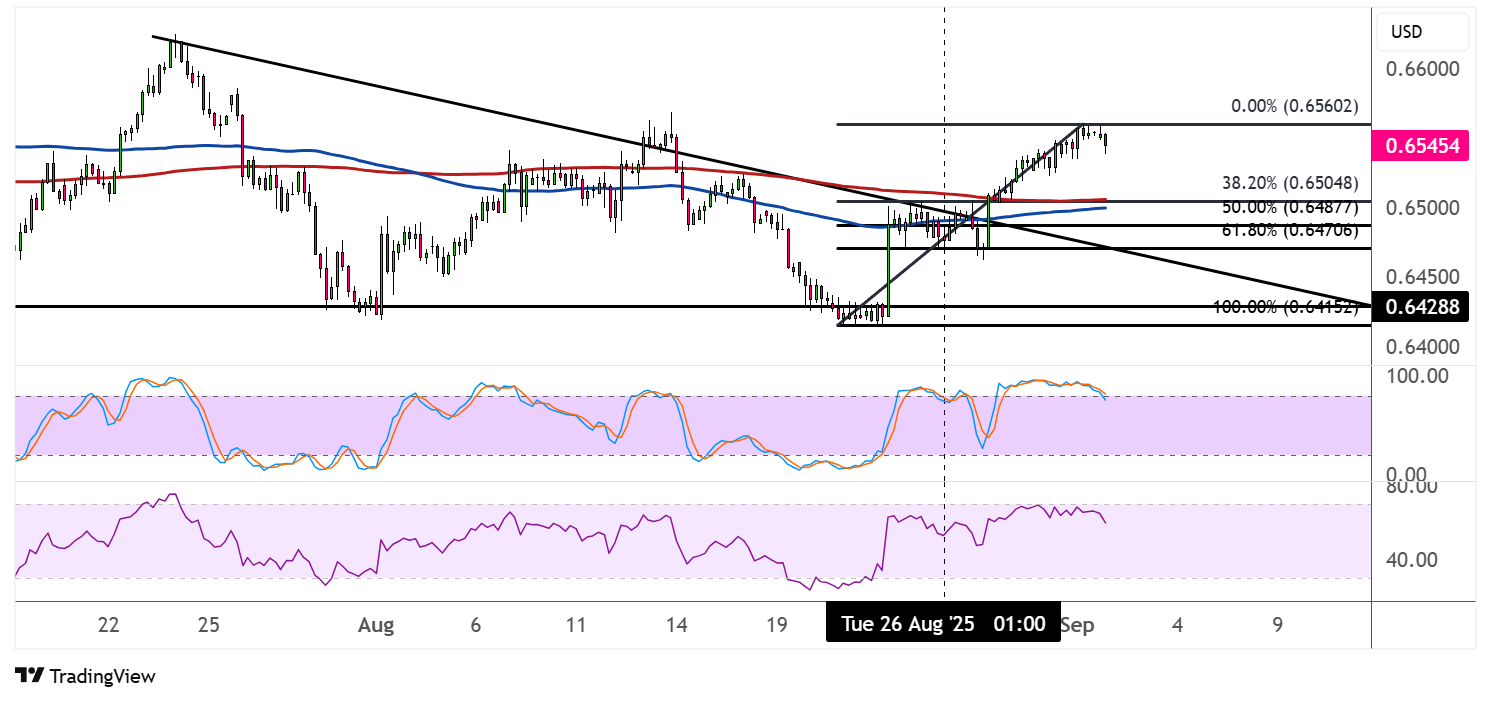The height and width of the screenshot is (702, 1491).
Task: Click the 100.00 stochastic scale value
Action: click(1417, 376)
